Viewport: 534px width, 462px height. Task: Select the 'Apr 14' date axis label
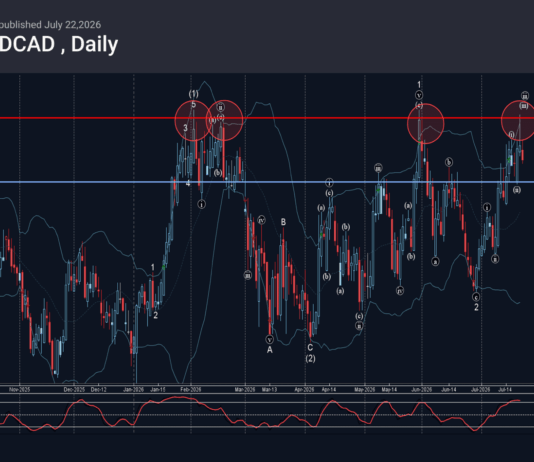(329, 389)
